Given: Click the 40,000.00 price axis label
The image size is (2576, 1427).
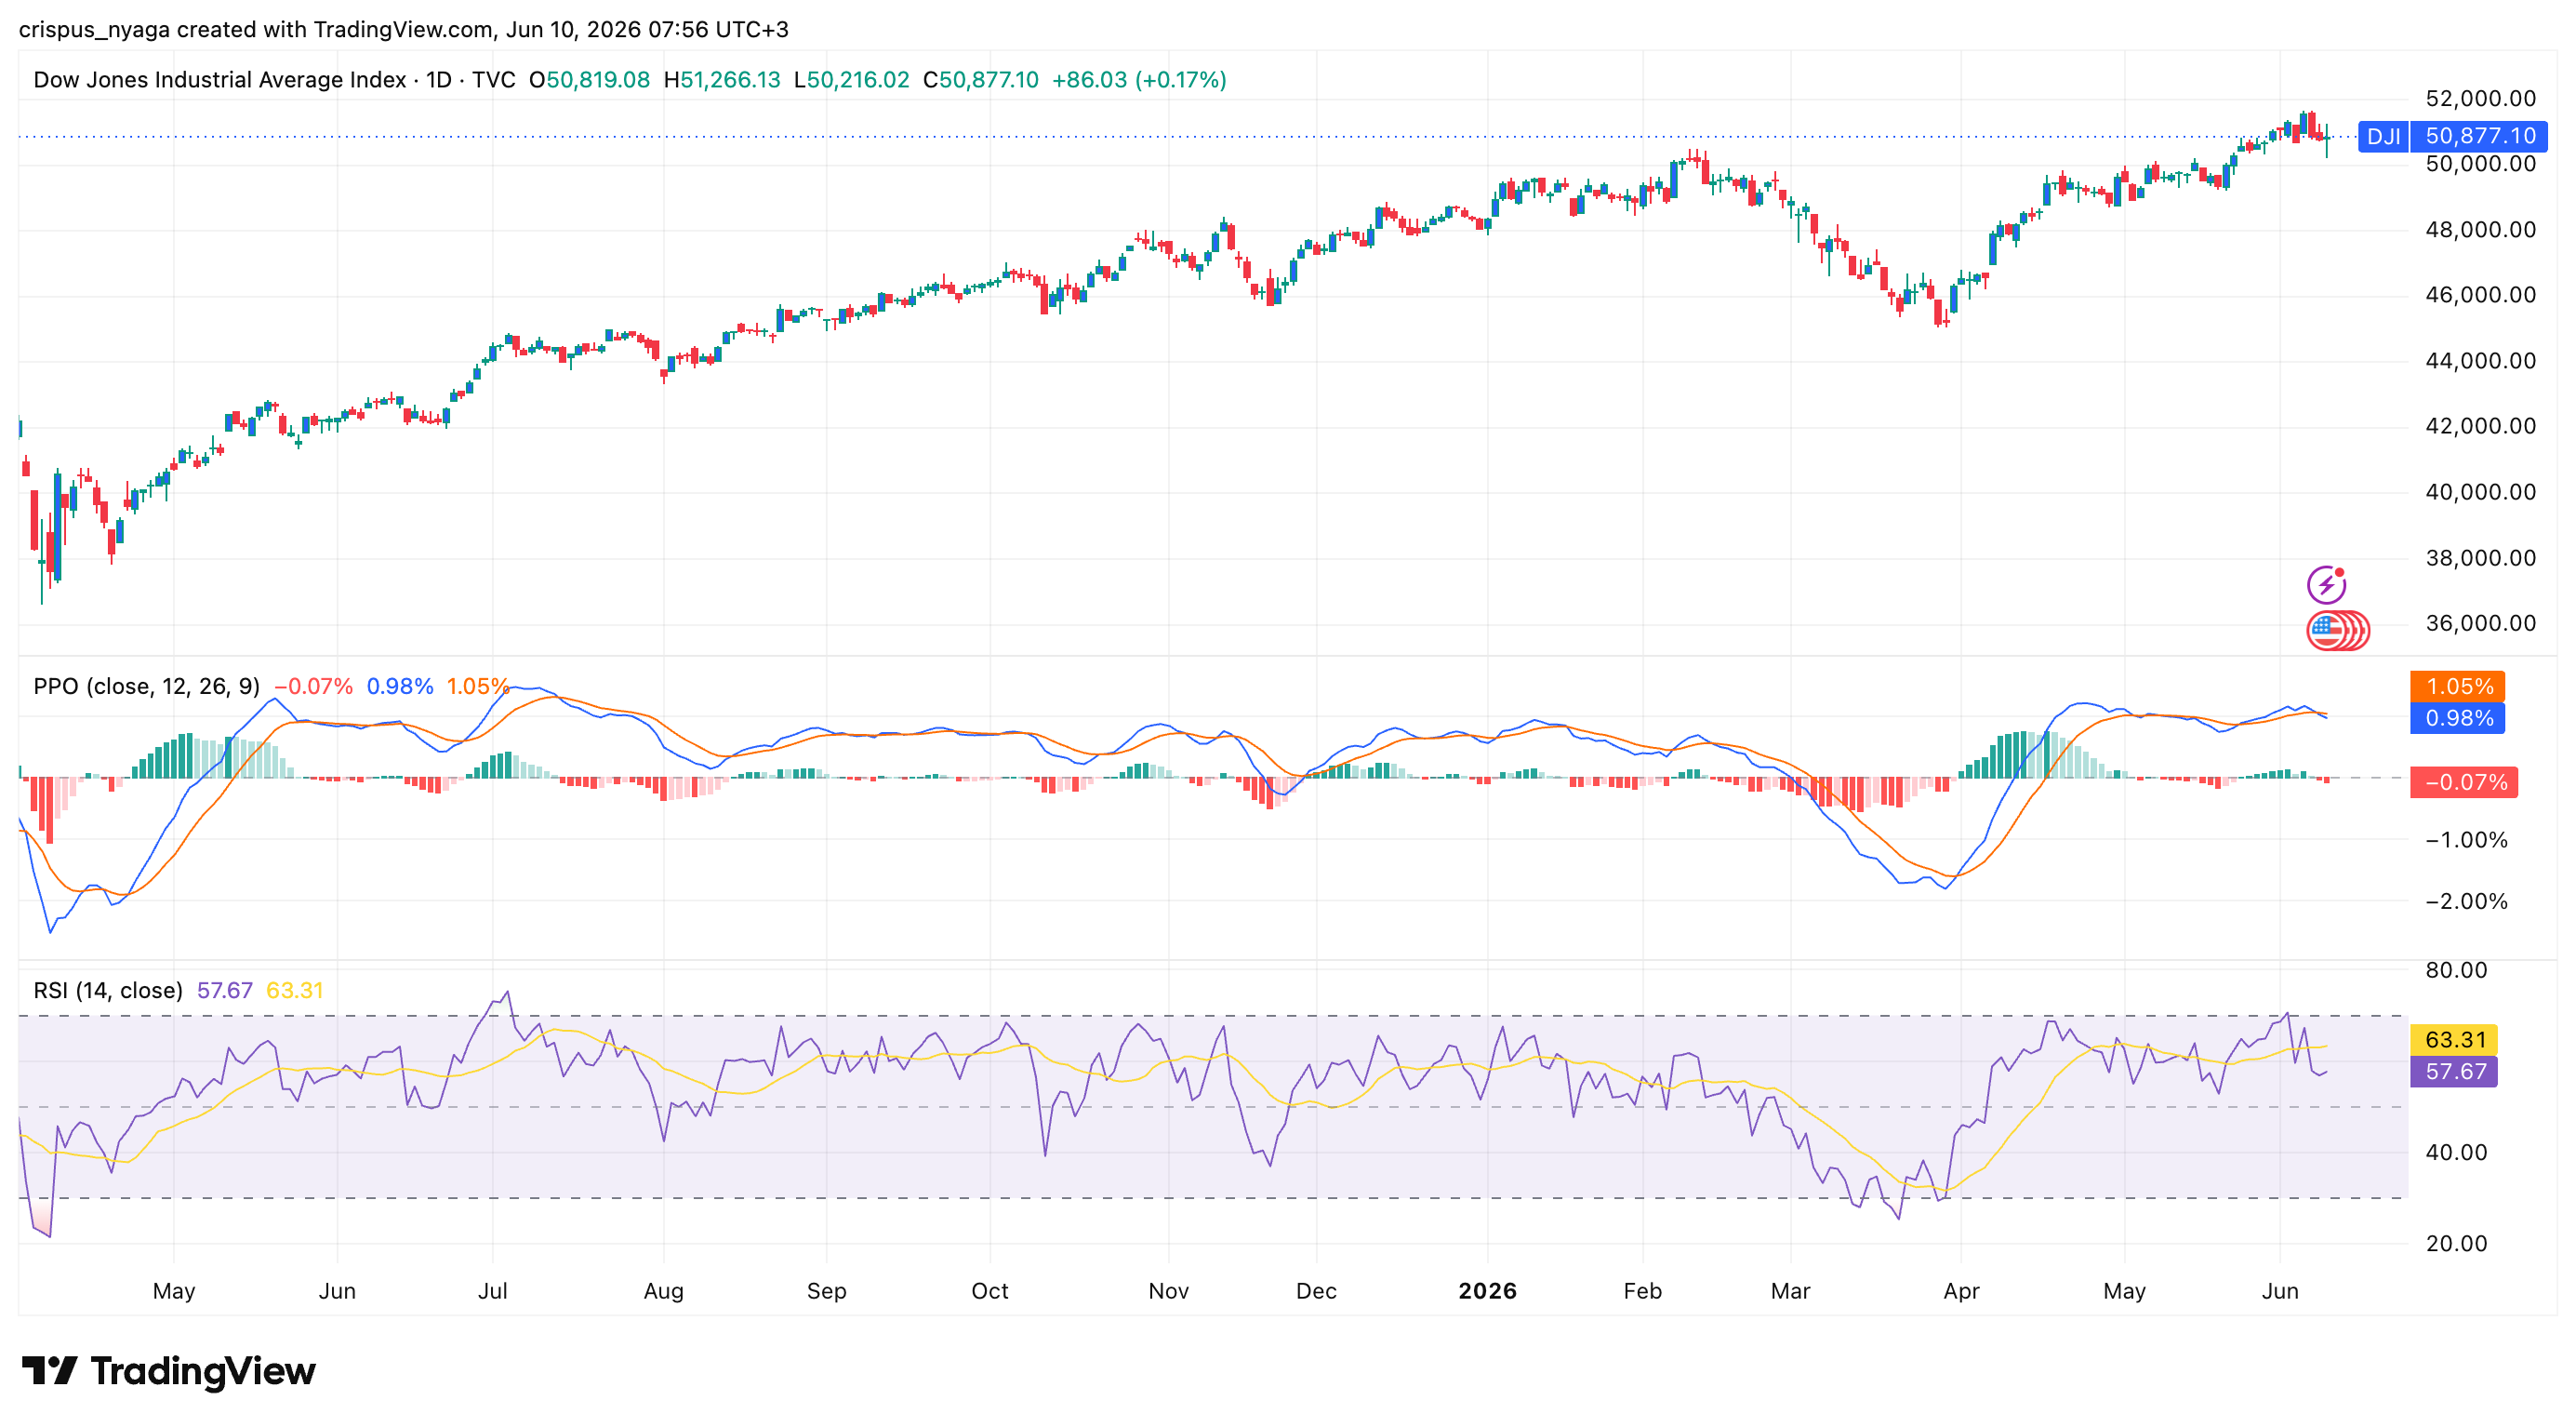Looking at the screenshot, I should pos(2480,492).
